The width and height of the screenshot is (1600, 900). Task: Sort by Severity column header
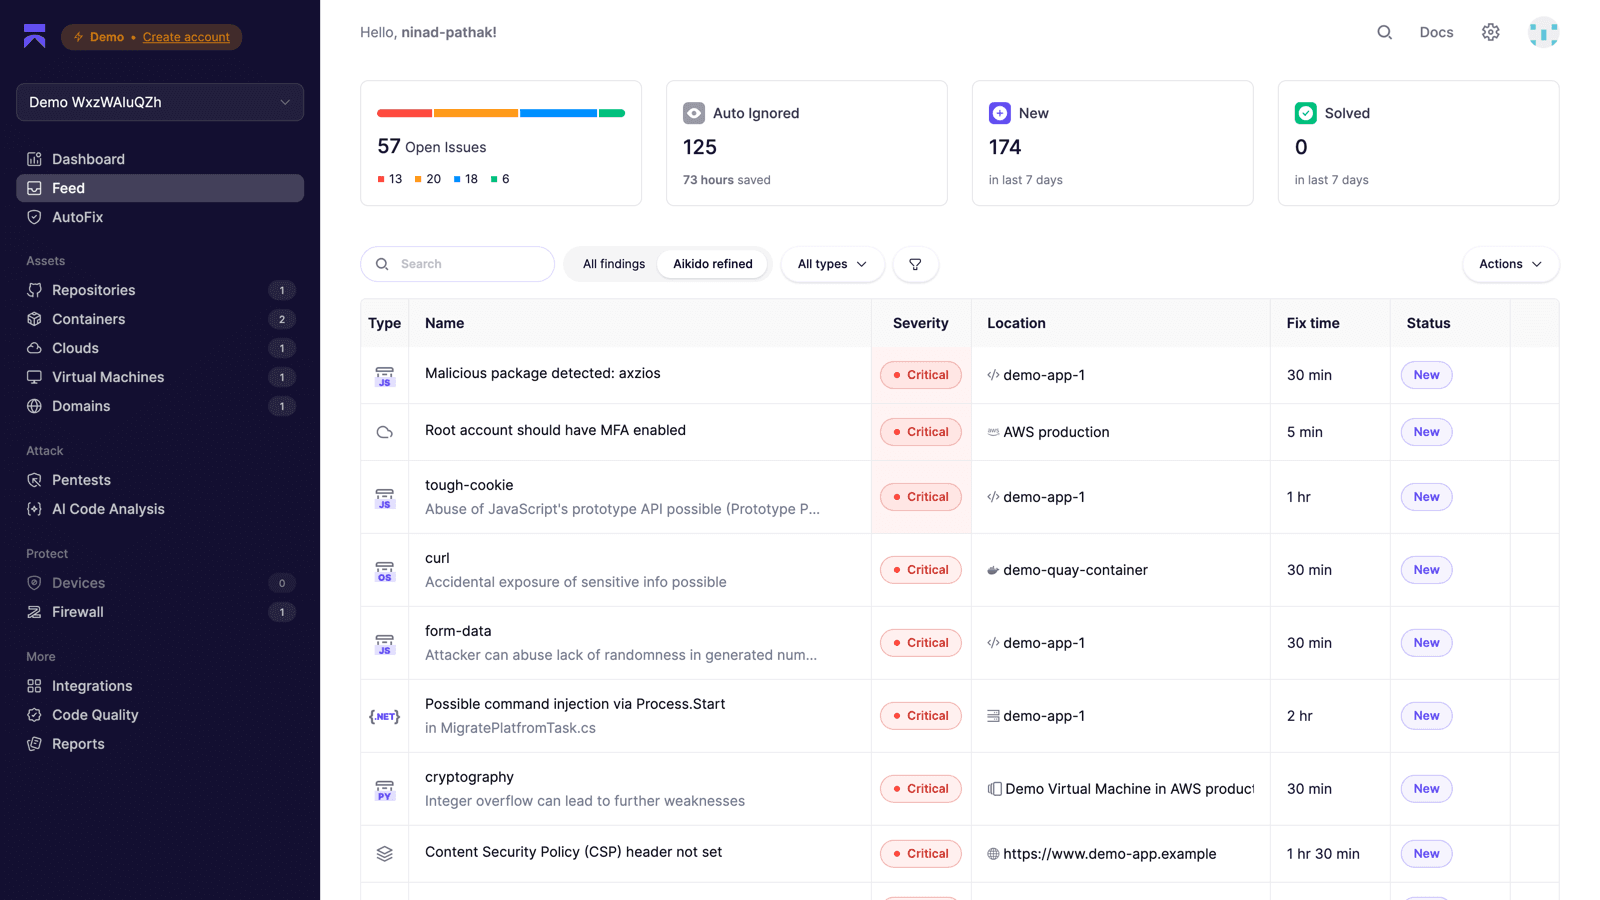tap(920, 323)
